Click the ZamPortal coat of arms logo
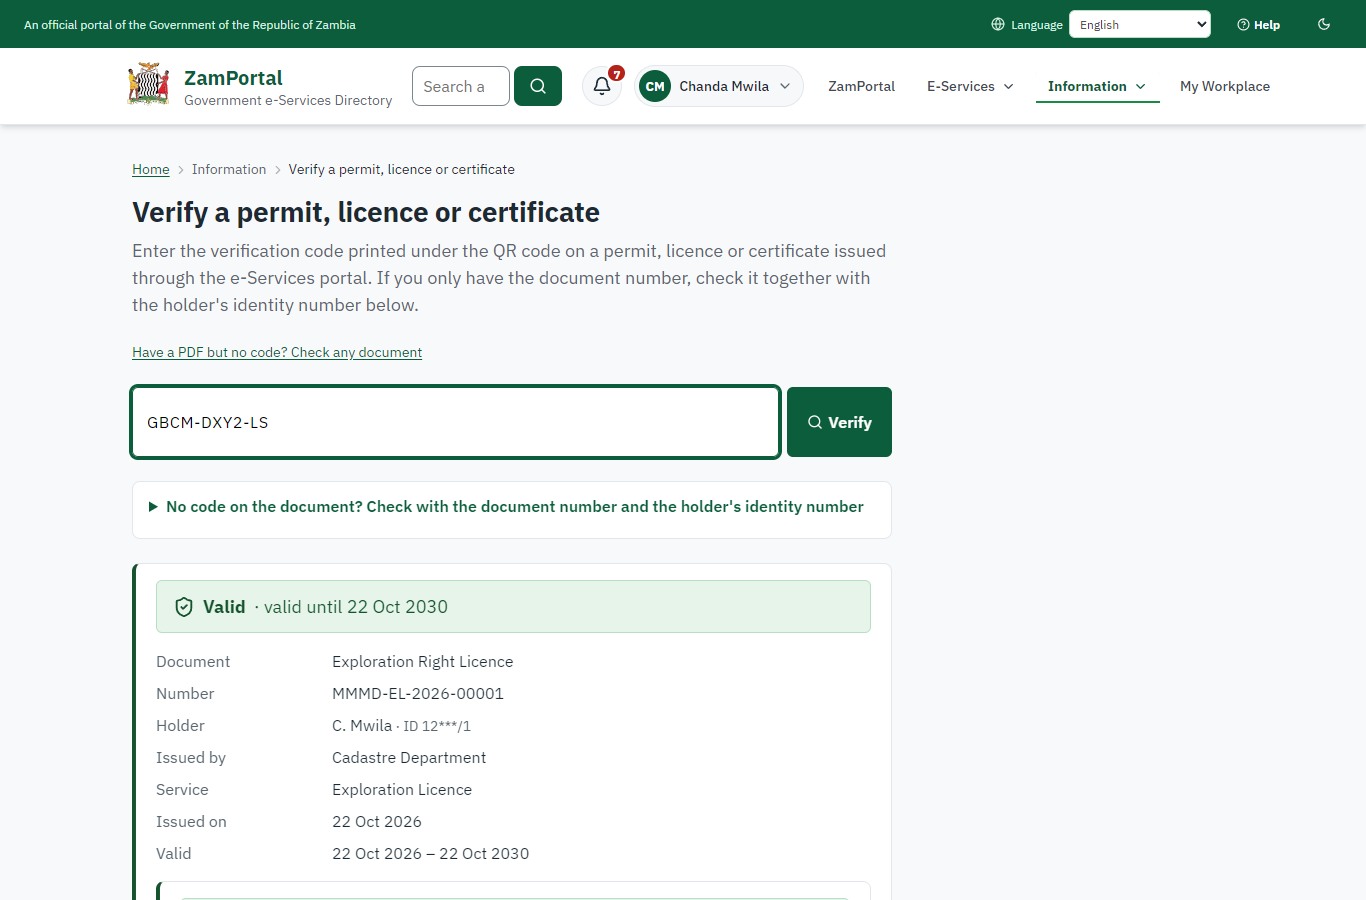The image size is (1366, 900). click(x=148, y=85)
